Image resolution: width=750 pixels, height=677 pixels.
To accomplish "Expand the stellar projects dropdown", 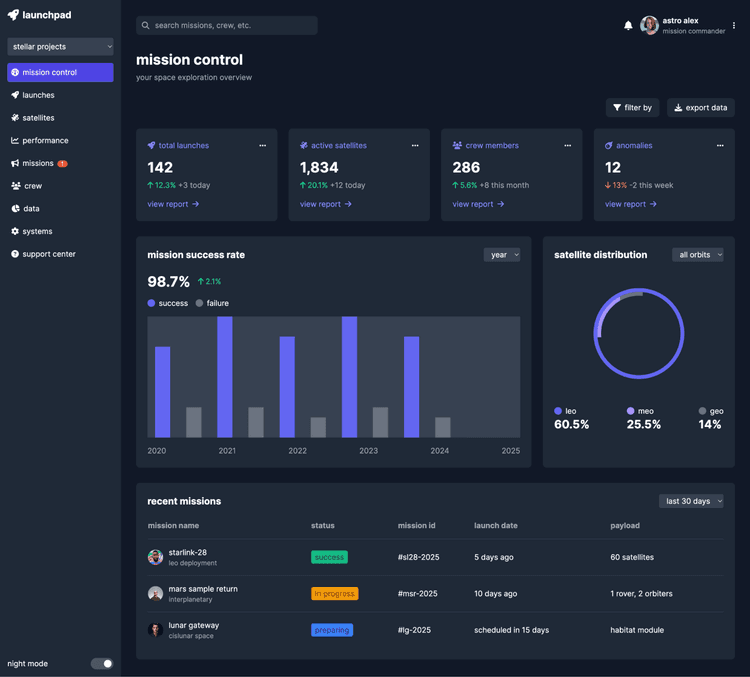I will tap(60, 46).
